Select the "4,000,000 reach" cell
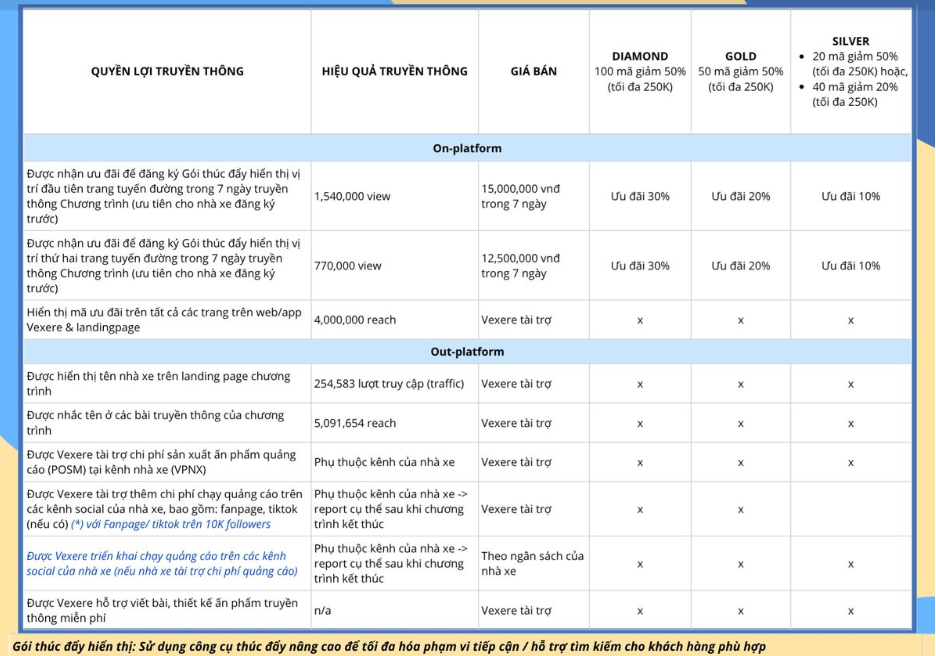Image resolution: width=936 pixels, height=656 pixels. click(x=355, y=320)
